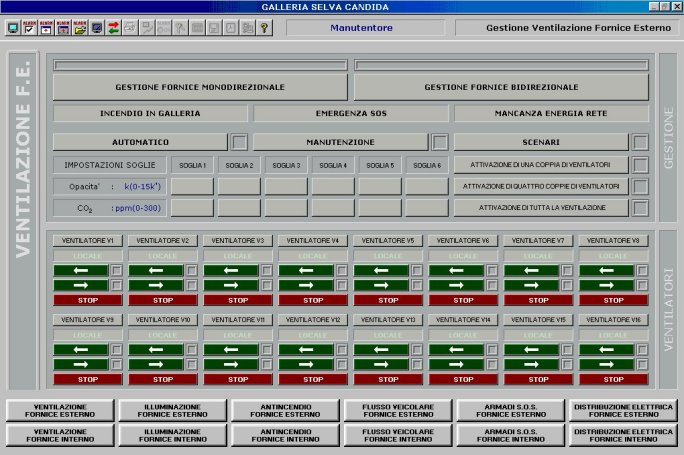Run Ventilatore V3 leftward arrow button
Screen dimensions: 684x455
[x=231, y=270]
